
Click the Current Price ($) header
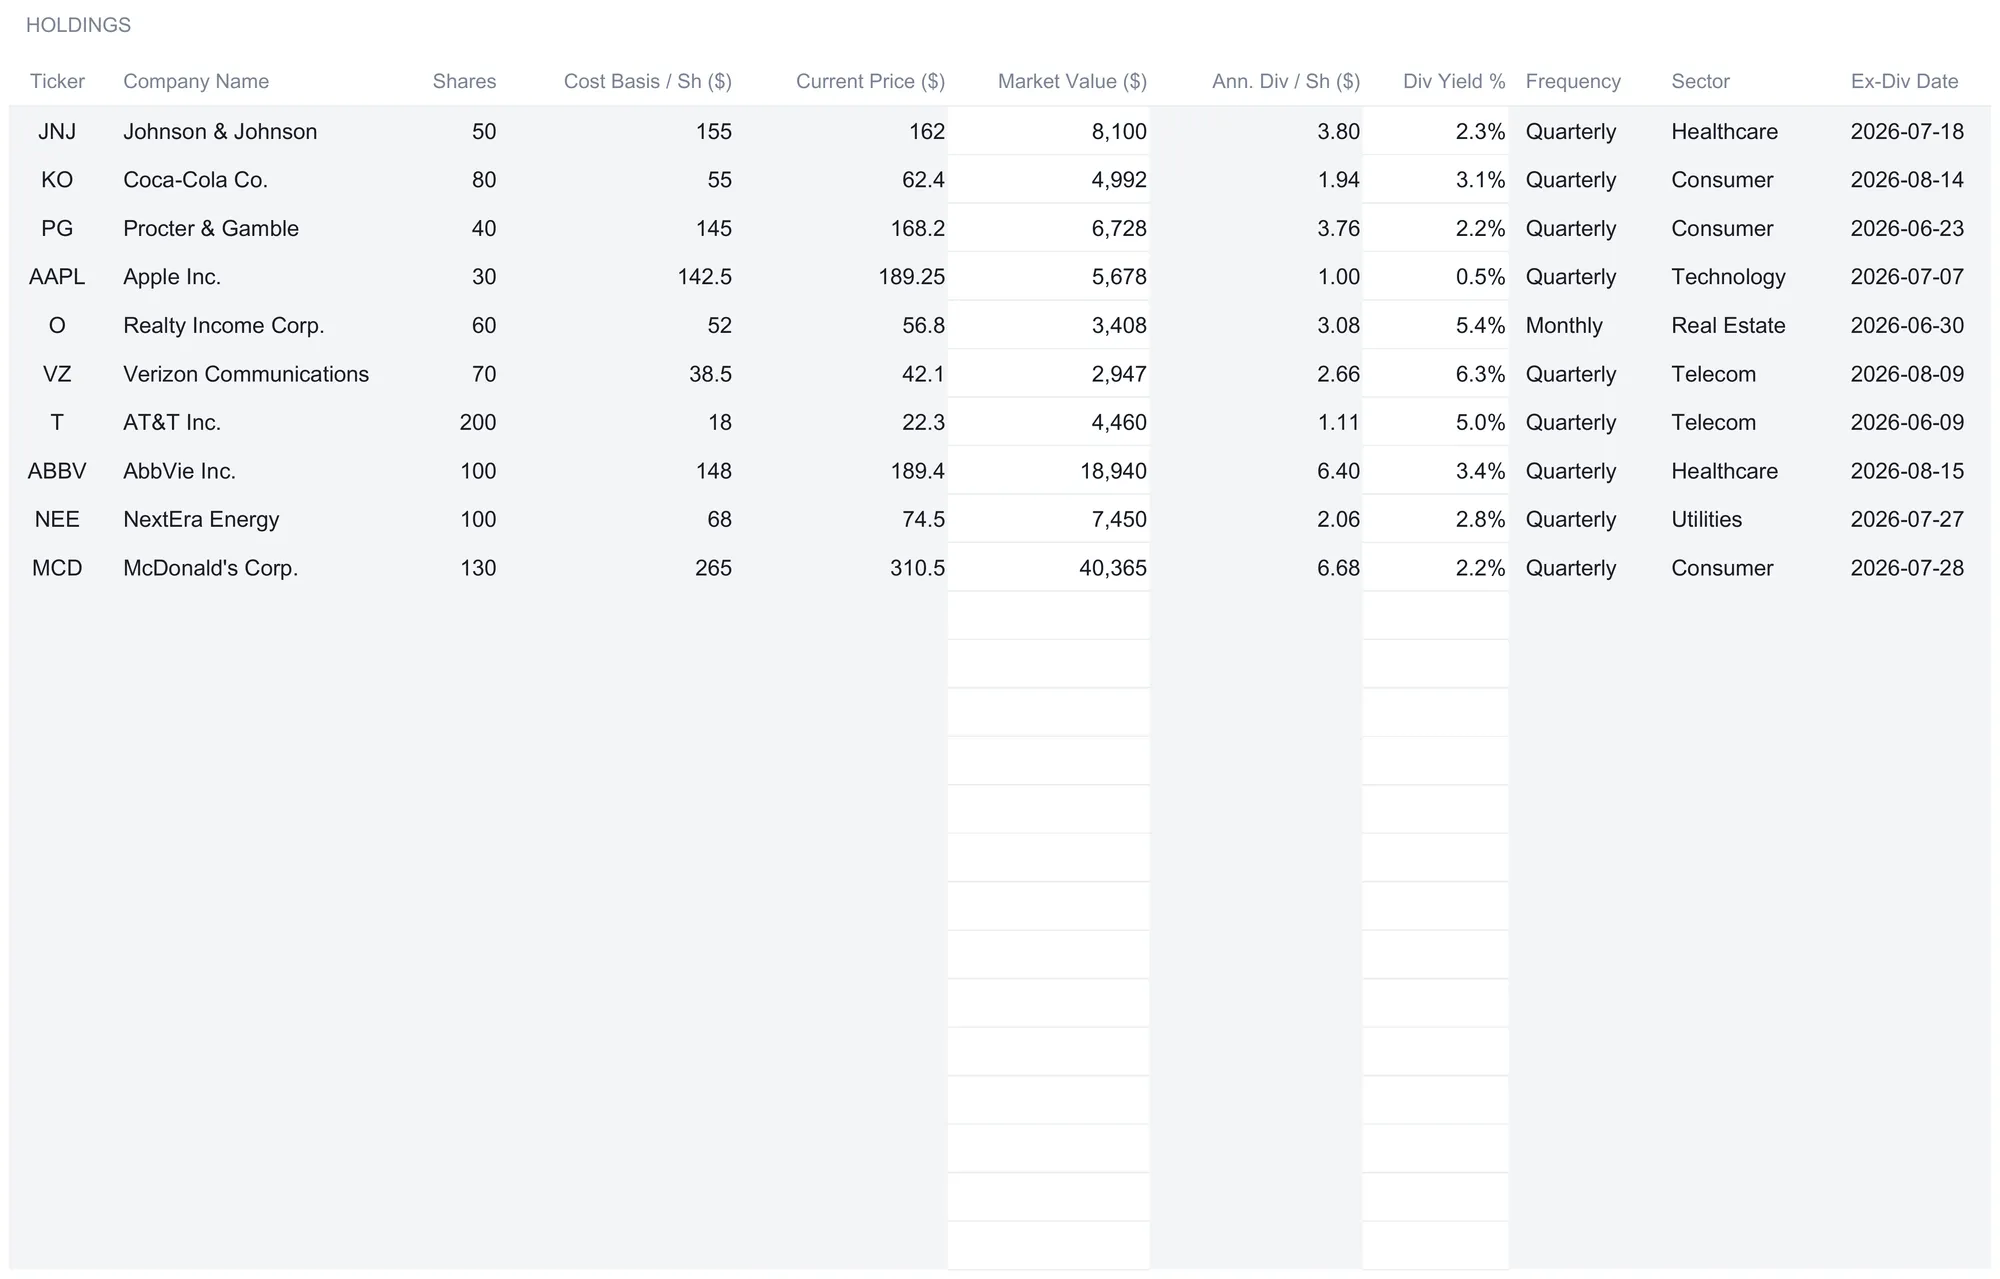[x=870, y=81]
